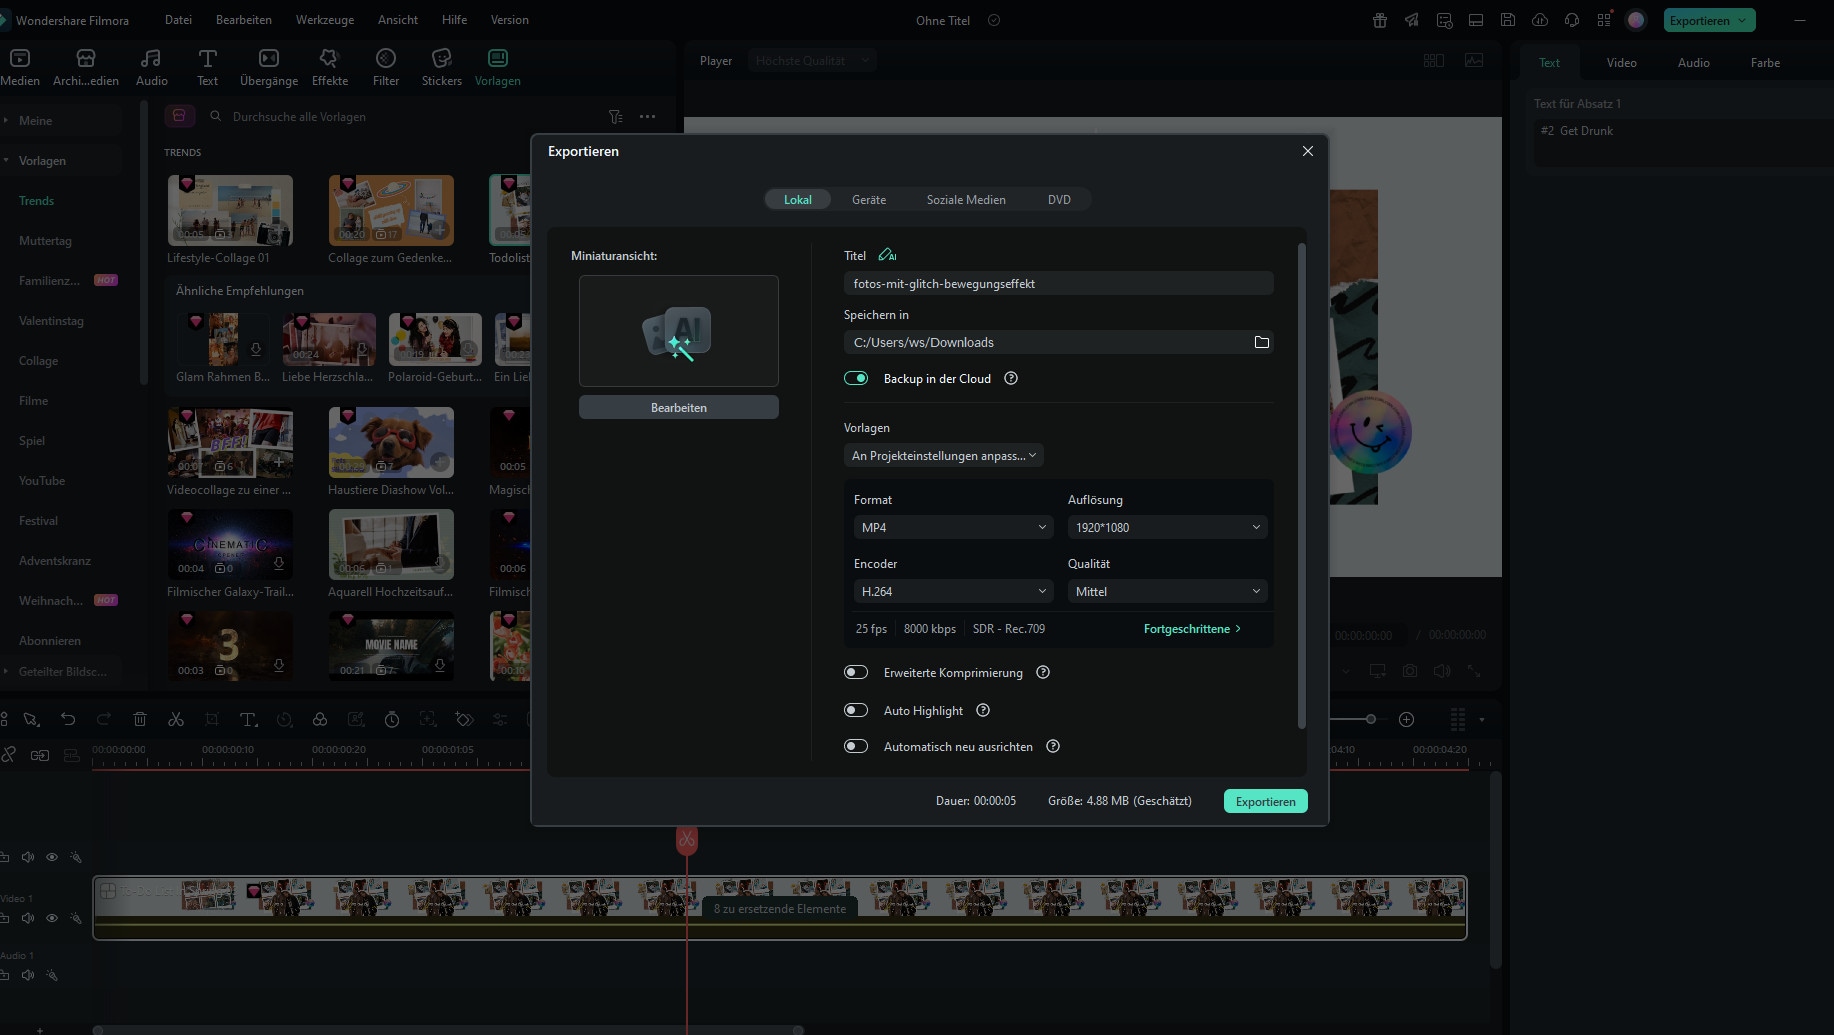
Task: Toggle visibility eye of Video 1 track
Action: (x=52, y=918)
